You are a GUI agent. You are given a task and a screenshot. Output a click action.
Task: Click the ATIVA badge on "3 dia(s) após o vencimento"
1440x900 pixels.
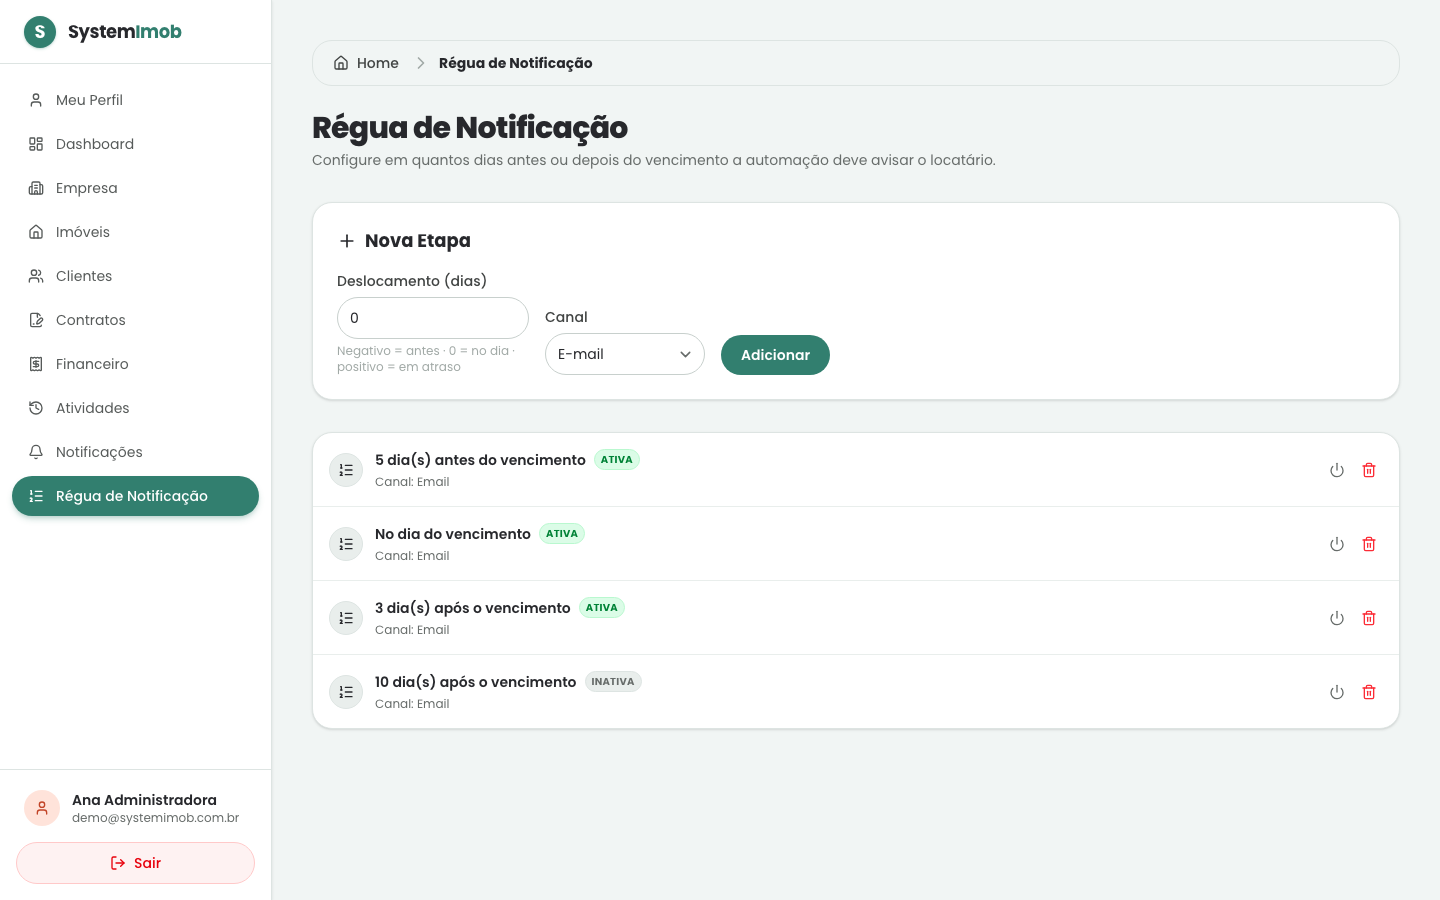pyautogui.click(x=602, y=608)
